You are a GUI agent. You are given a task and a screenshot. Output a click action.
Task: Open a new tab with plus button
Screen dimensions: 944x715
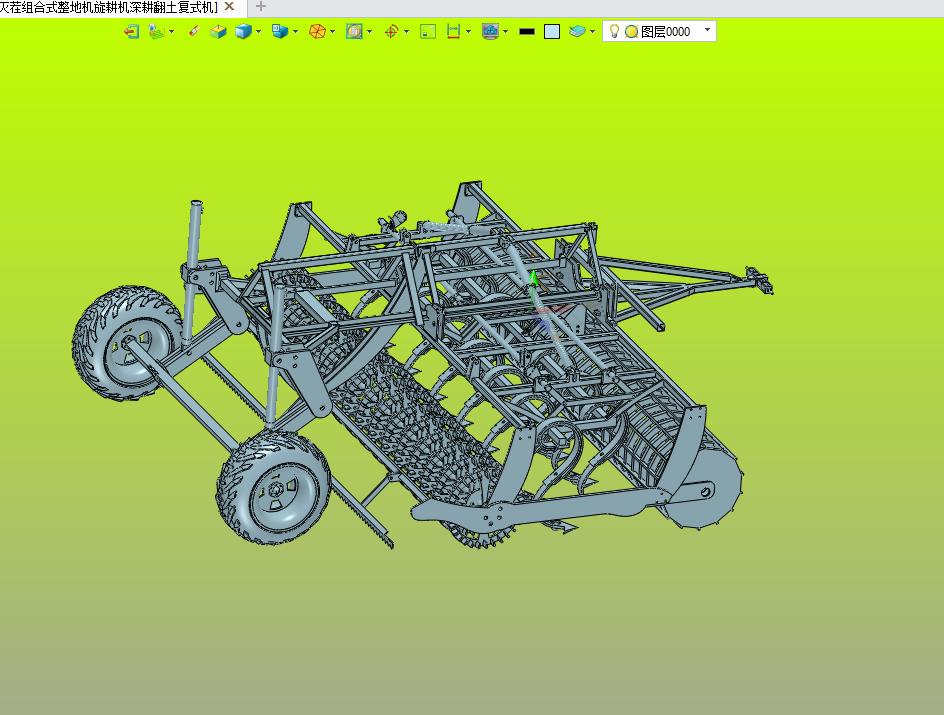point(261,7)
